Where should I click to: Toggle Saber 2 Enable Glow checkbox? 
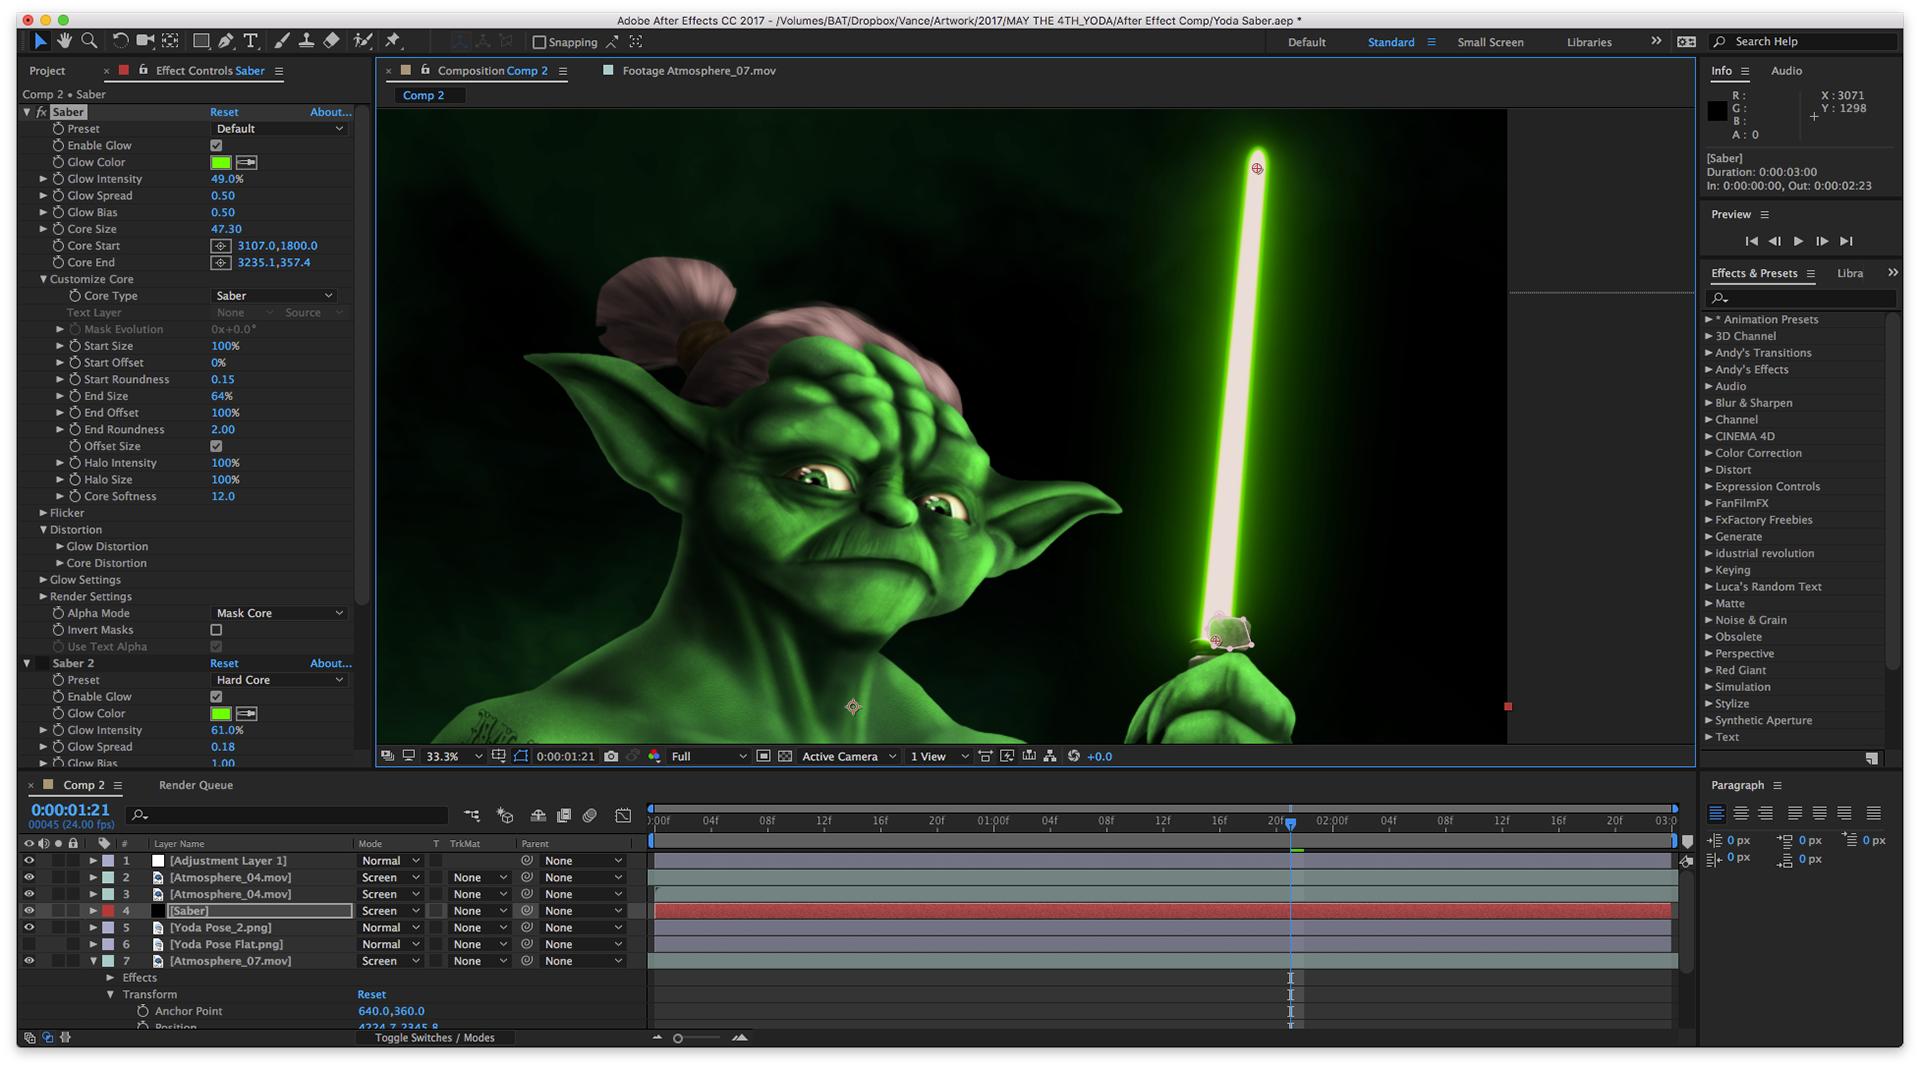pos(216,697)
